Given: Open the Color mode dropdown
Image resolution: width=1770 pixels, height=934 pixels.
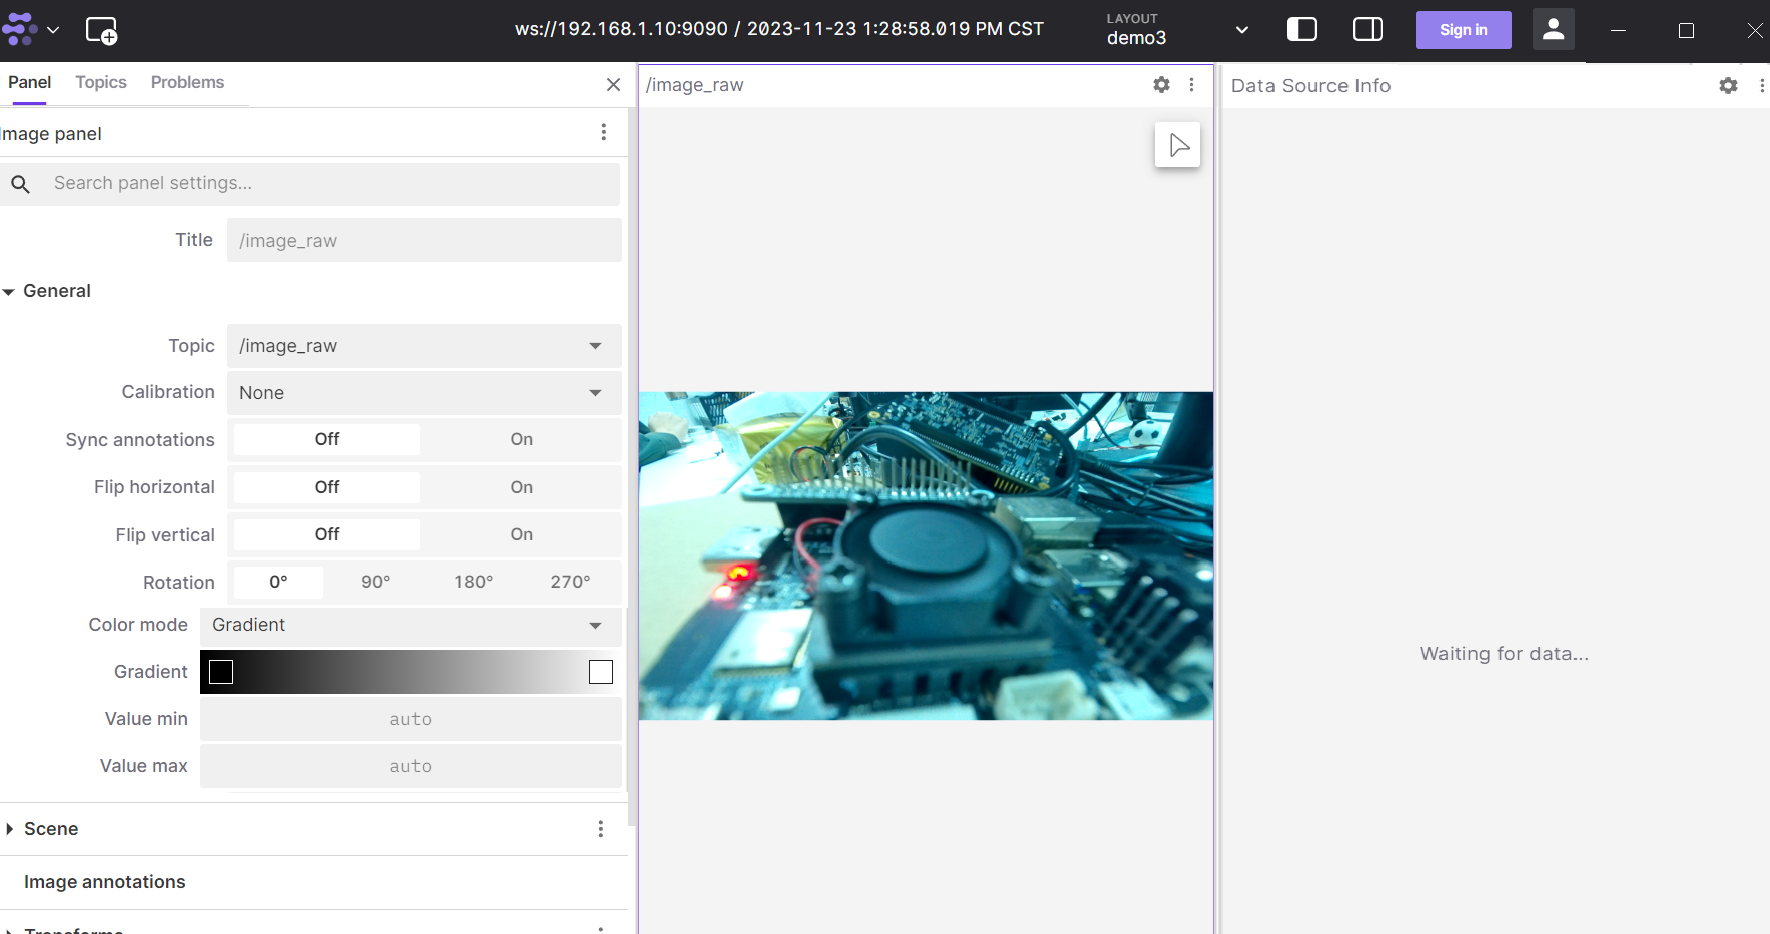Looking at the screenshot, I should pos(411,625).
